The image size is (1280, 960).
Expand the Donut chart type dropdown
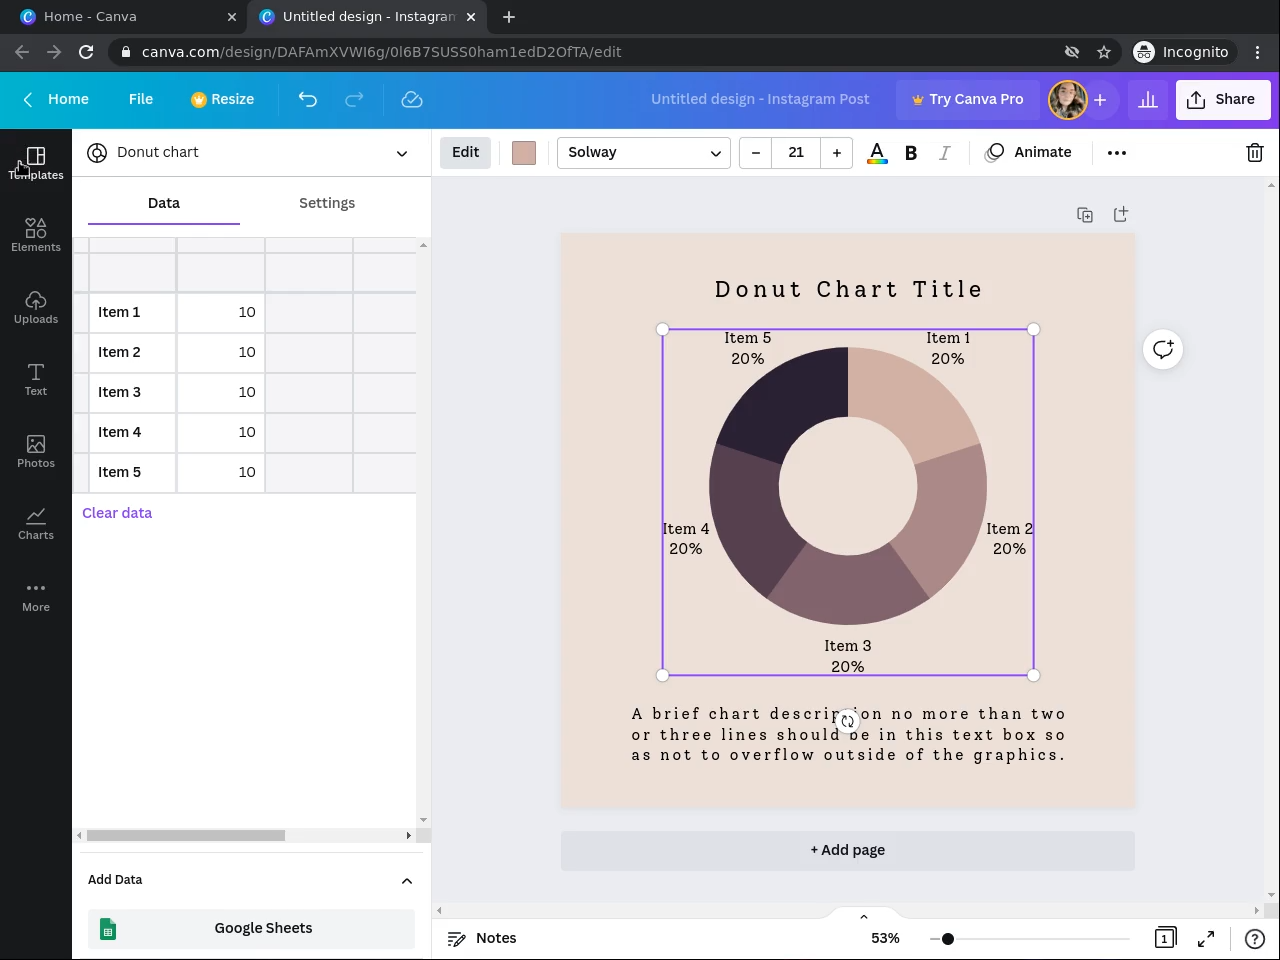coord(402,153)
